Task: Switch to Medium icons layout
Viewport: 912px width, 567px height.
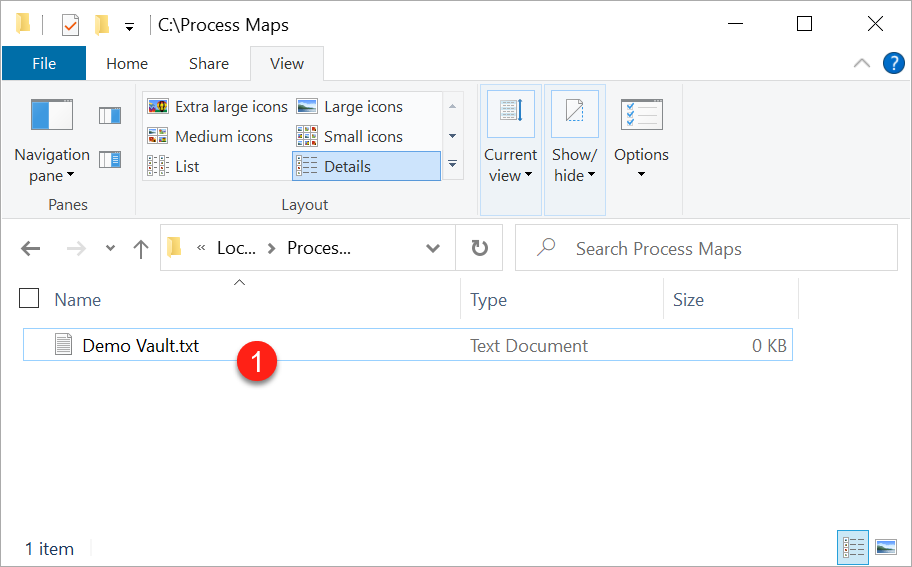Action: [211, 137]
